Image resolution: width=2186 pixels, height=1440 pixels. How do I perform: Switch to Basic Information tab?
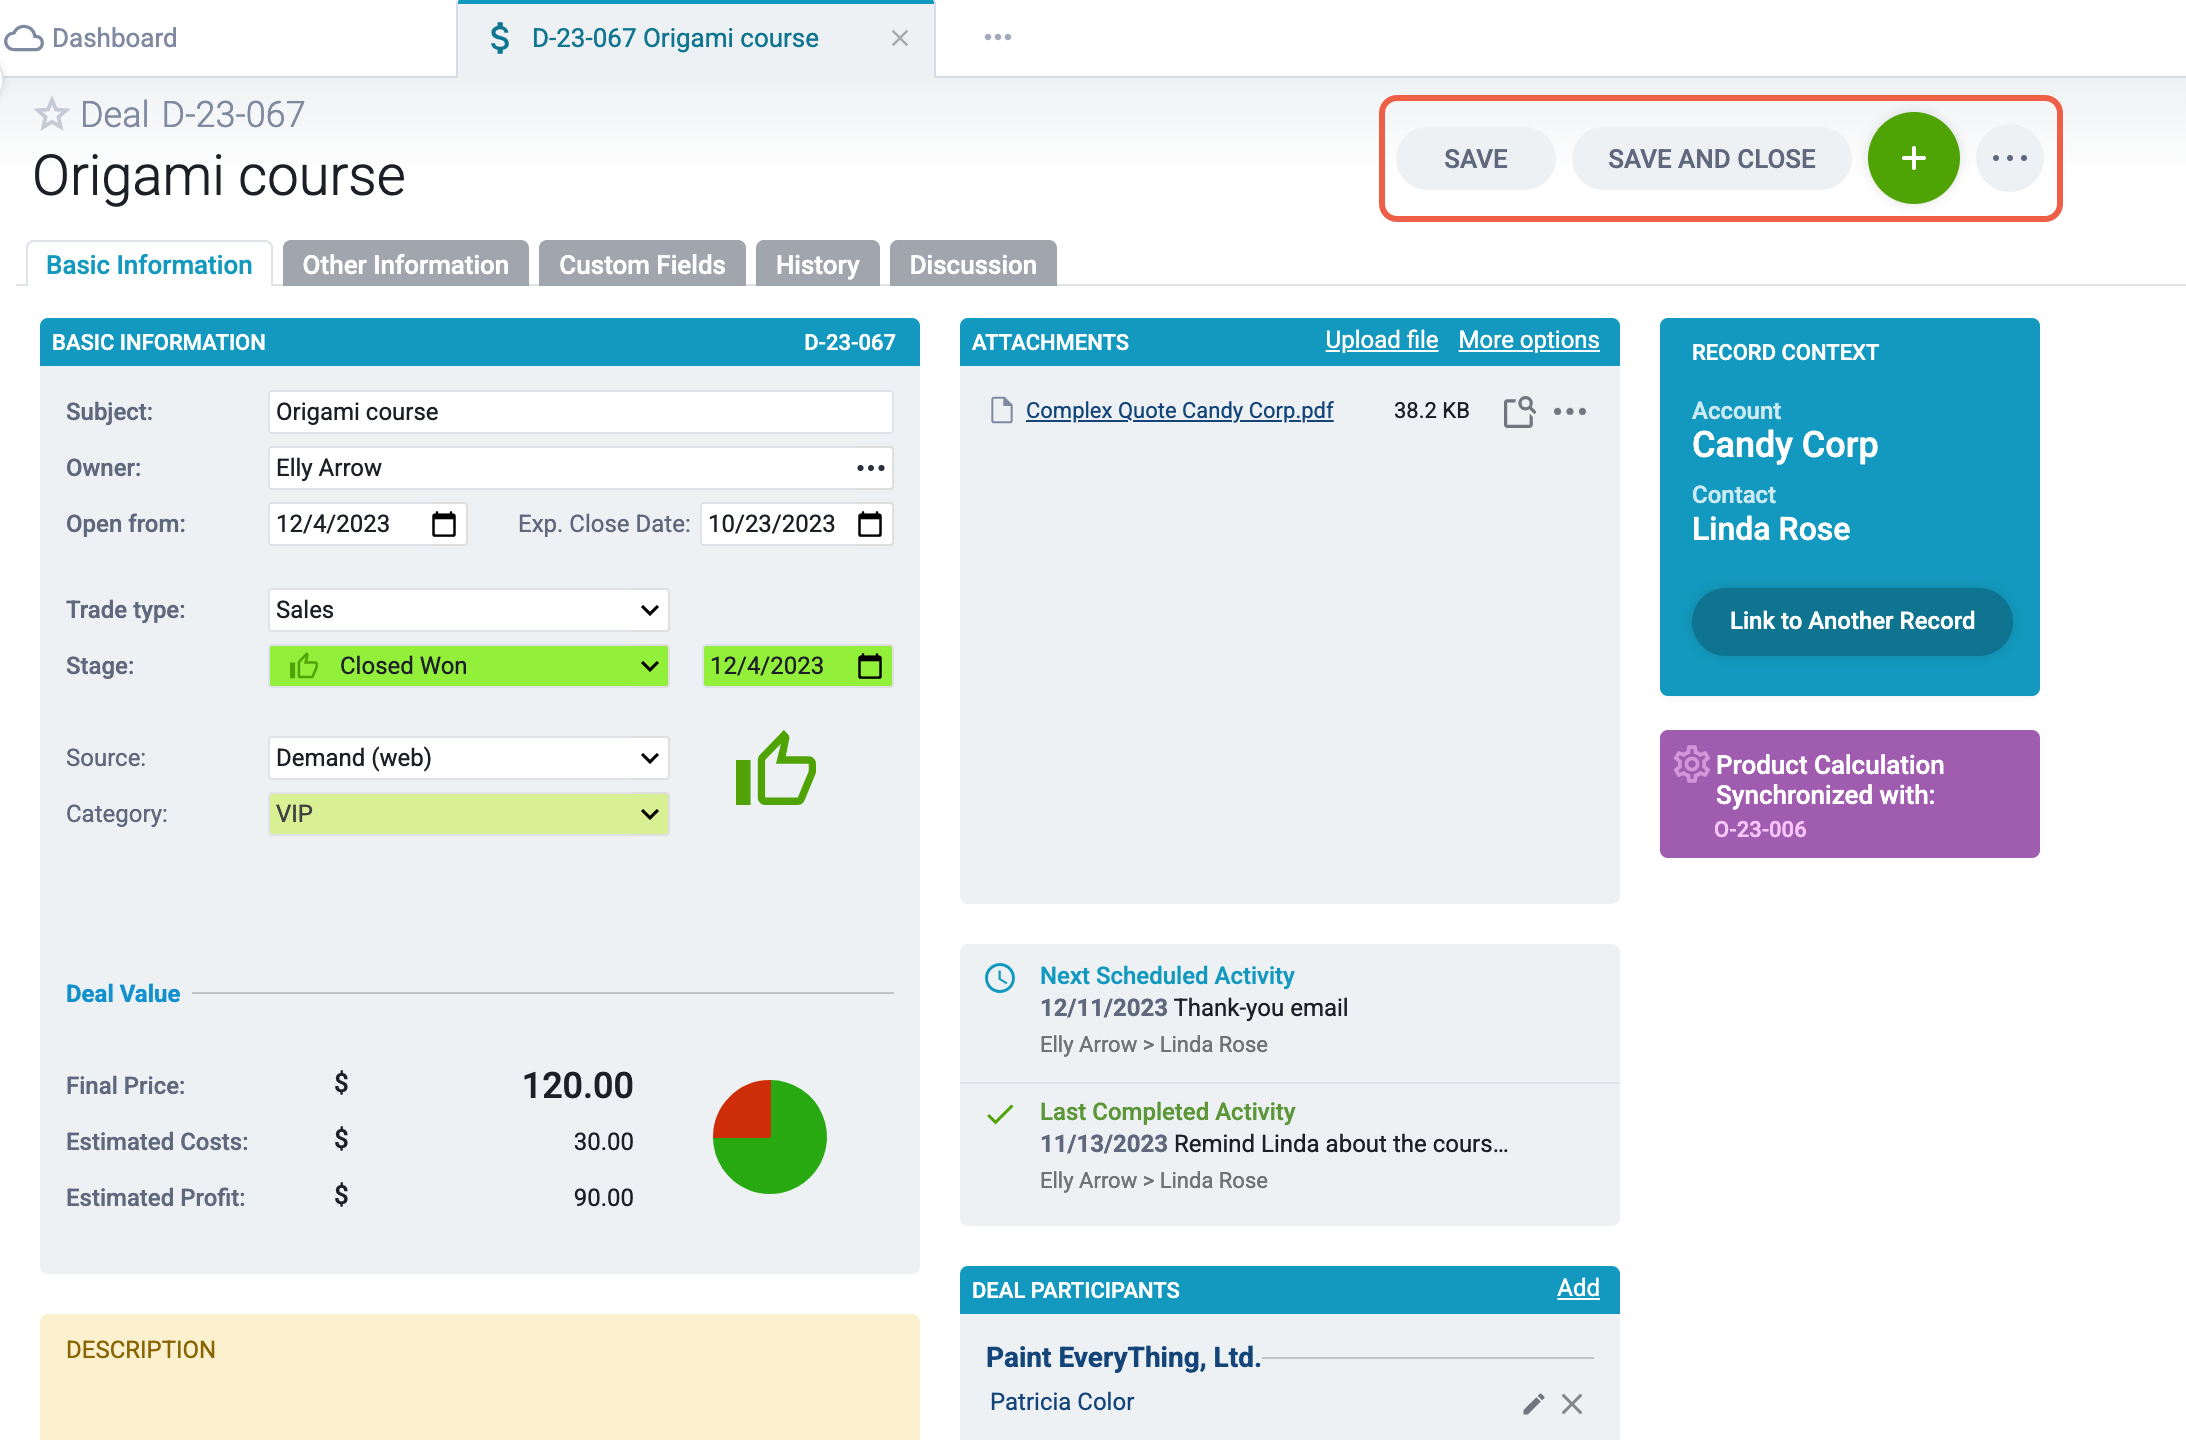coord(149,265)
